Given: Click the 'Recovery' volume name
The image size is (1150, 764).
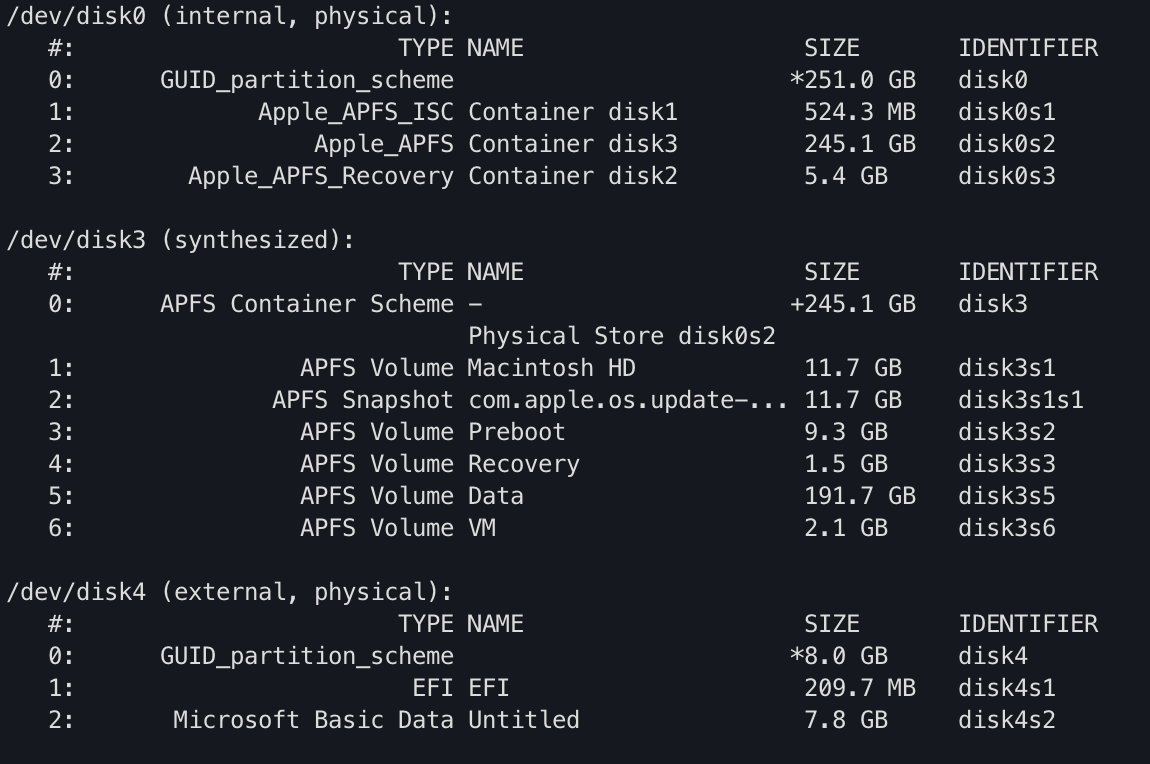Looking at the screenshot, I should tap(524, 464).
